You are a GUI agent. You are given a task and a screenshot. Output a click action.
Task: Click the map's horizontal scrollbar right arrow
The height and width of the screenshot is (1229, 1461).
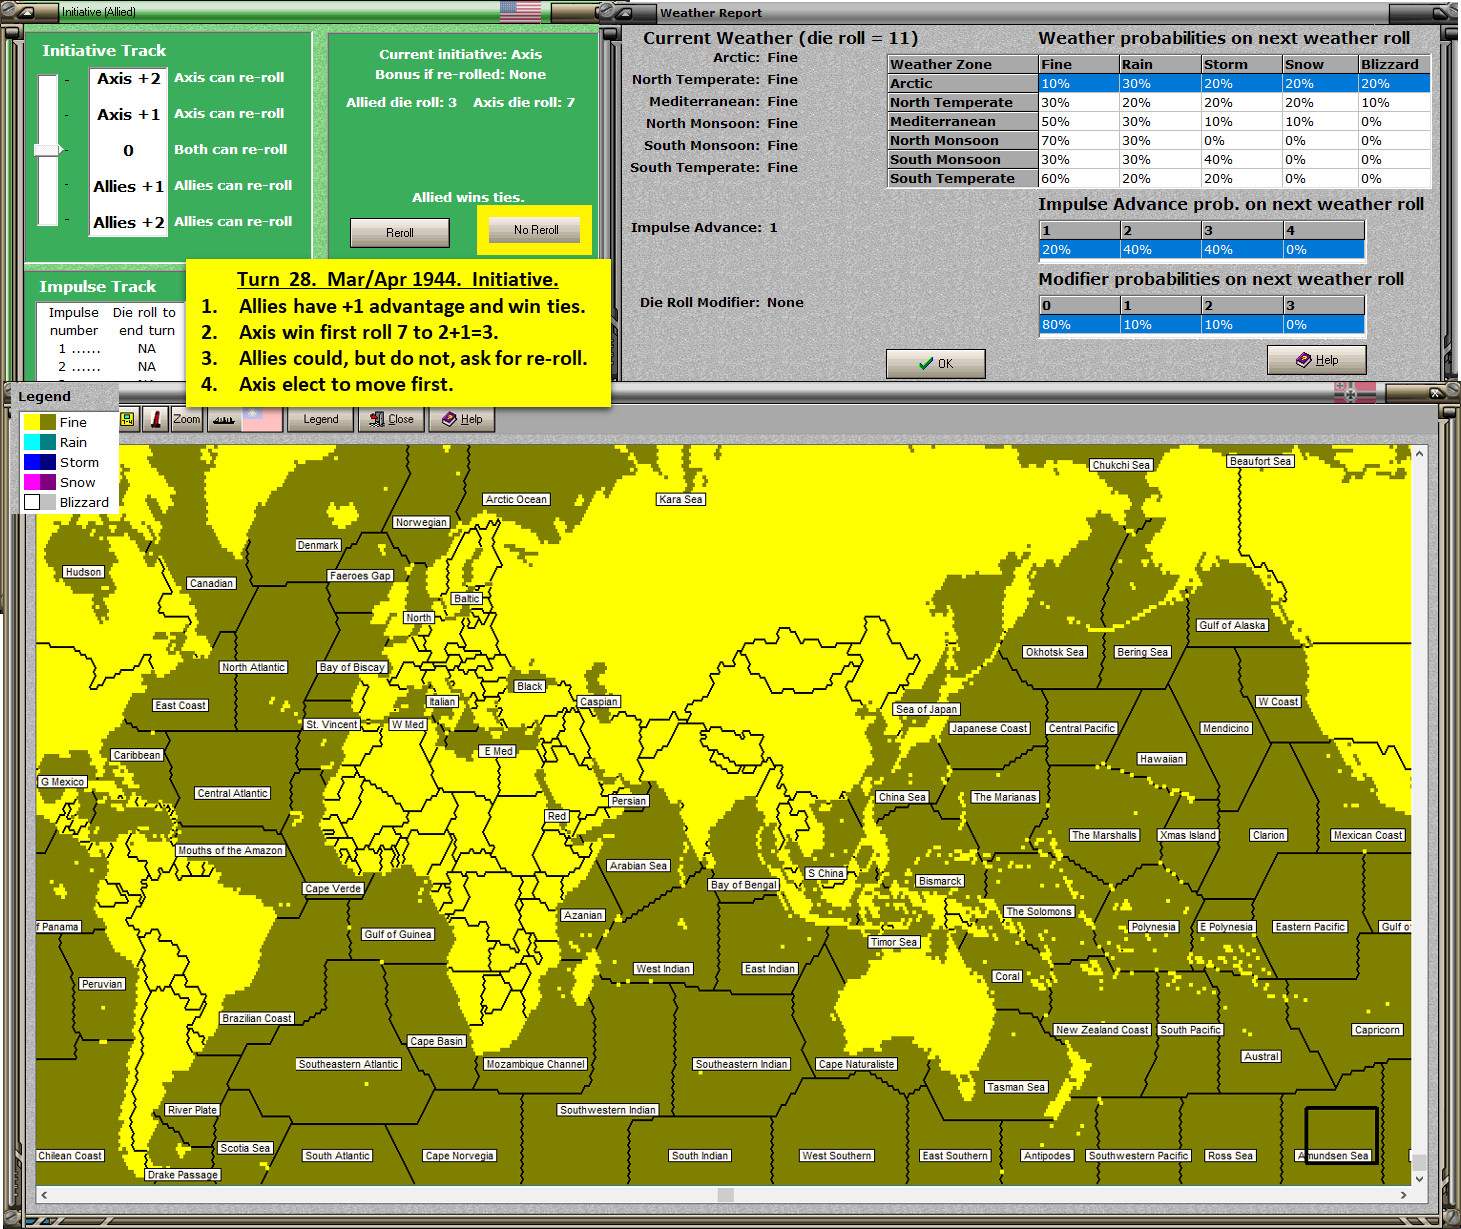coord(1403,1194)
